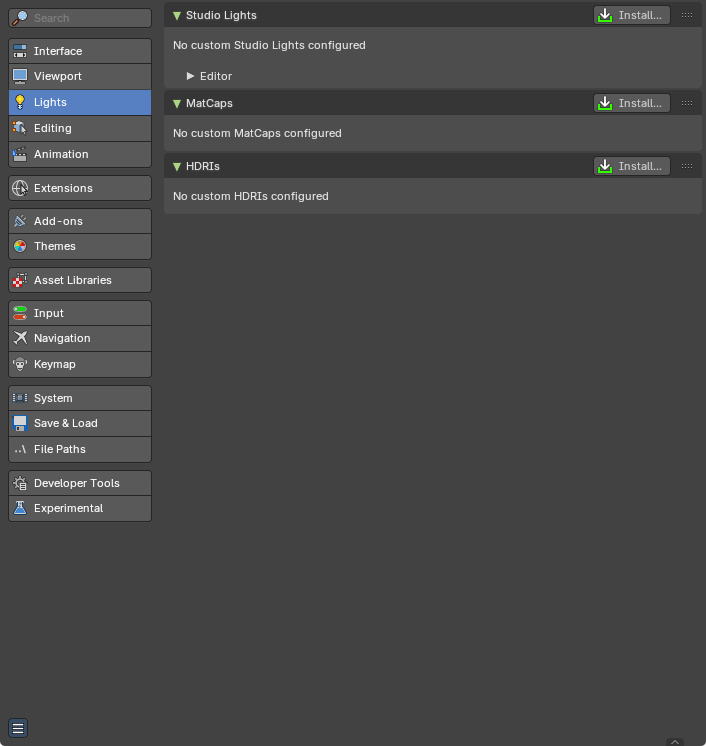706x746 pixels.
Task: Click the 'MatCaps' panel title
Action: point(209,103)
